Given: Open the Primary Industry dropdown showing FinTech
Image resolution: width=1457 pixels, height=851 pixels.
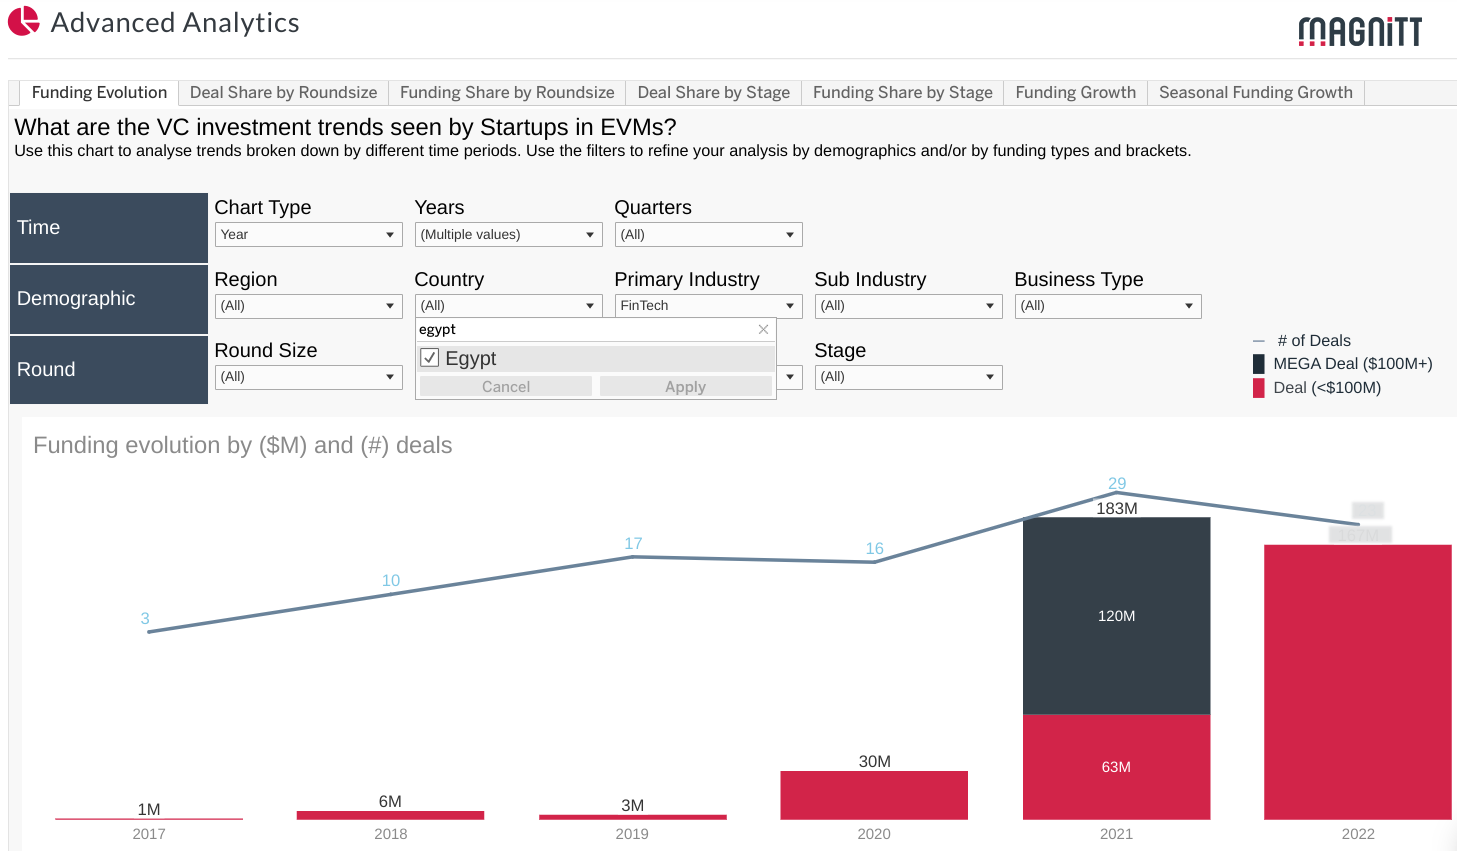Looking at the screenshot, I should pyautogui.click(x=791, y=306).
